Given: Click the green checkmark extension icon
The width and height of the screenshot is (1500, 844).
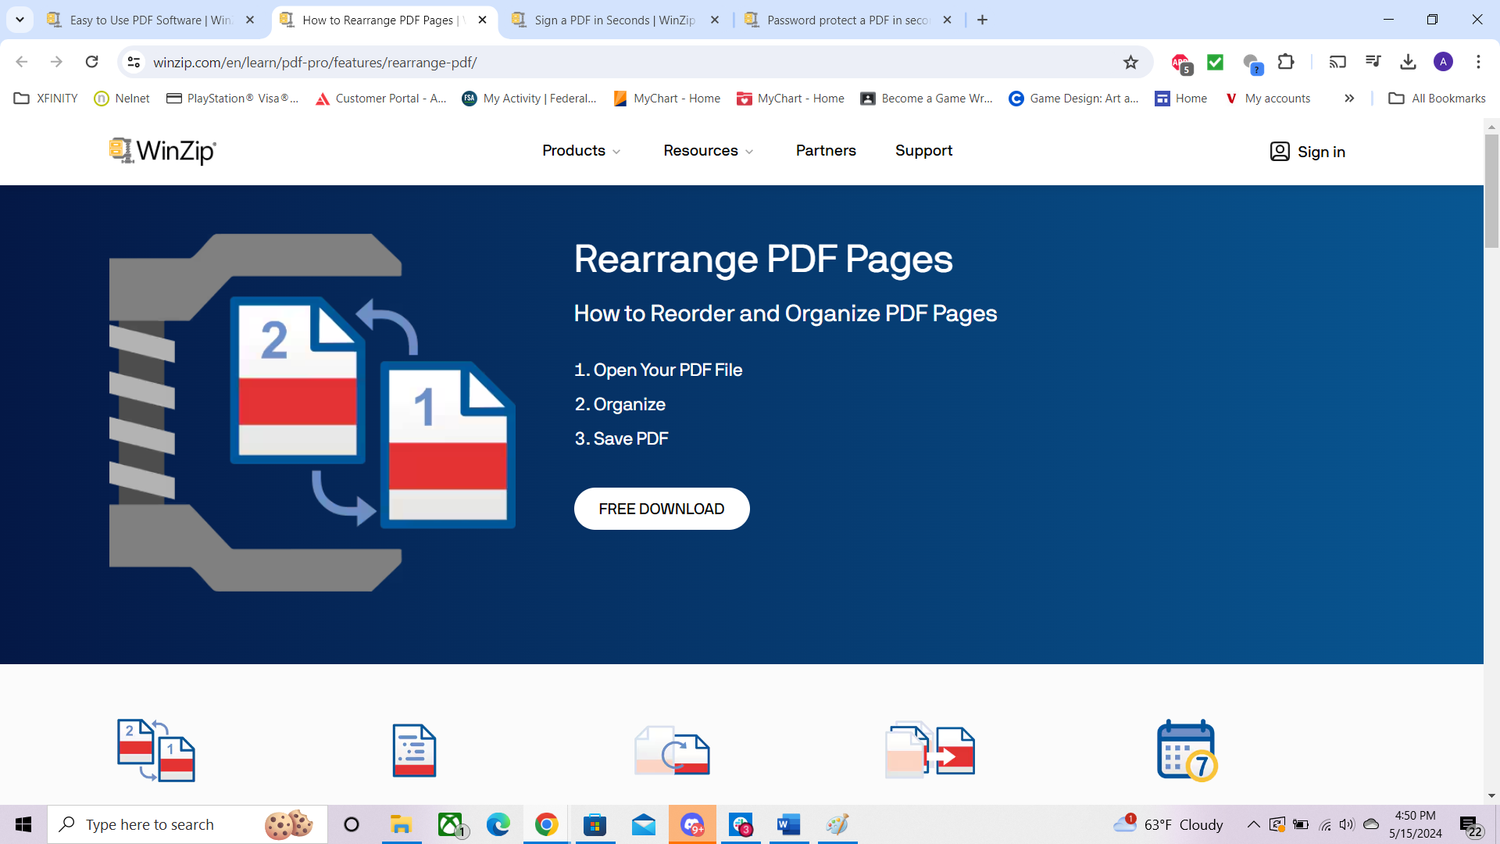Looking at the screenshot, I should pyautogui.click(x=1215, y=62).
